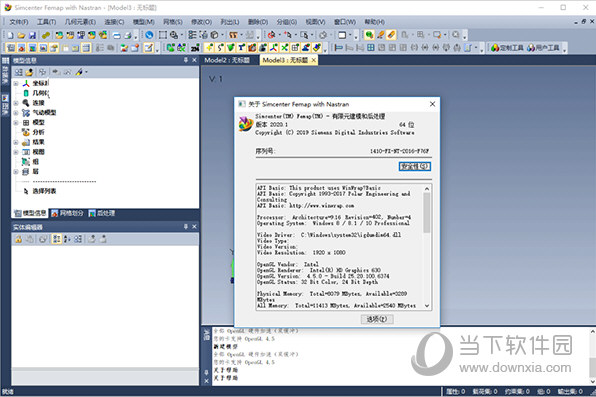Viewport: 596px width, 397px height.
Task: Toggle the highlighted green globe toolbar button
Action: [x=369, y=35]
